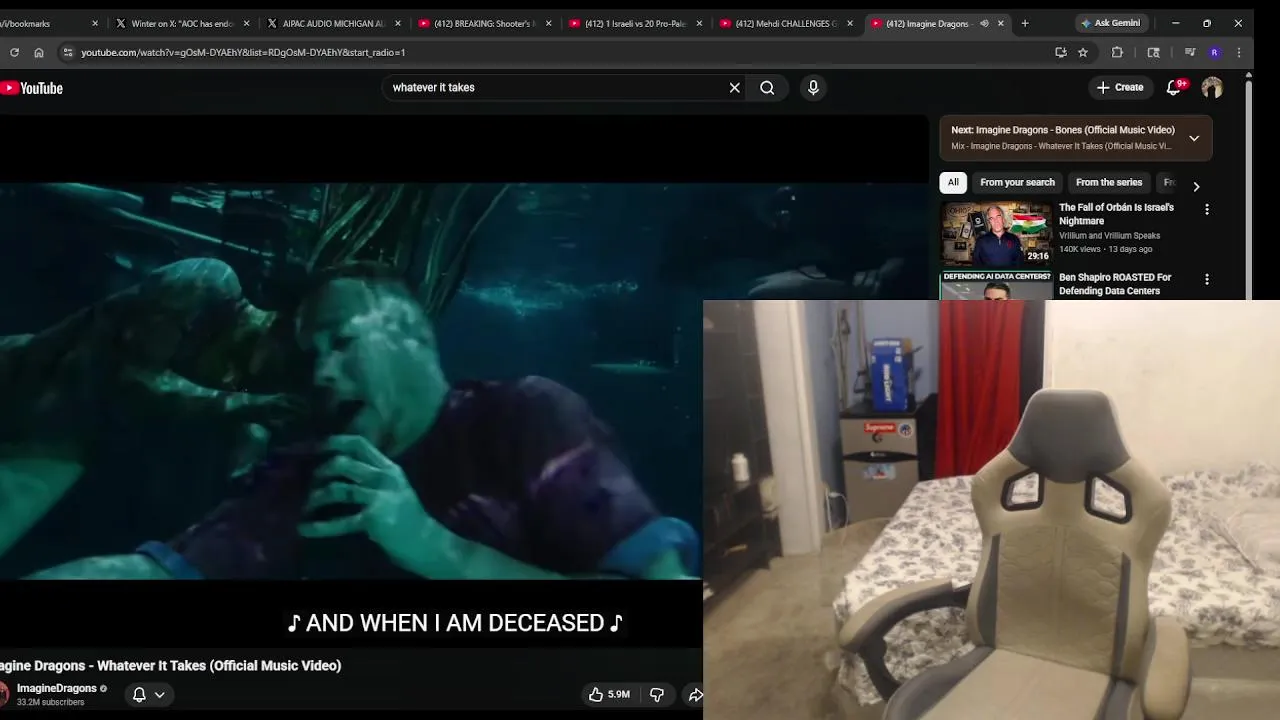Show more filter chips with the arrow
Screen dimensions: 1280x720
point(1196,186)
